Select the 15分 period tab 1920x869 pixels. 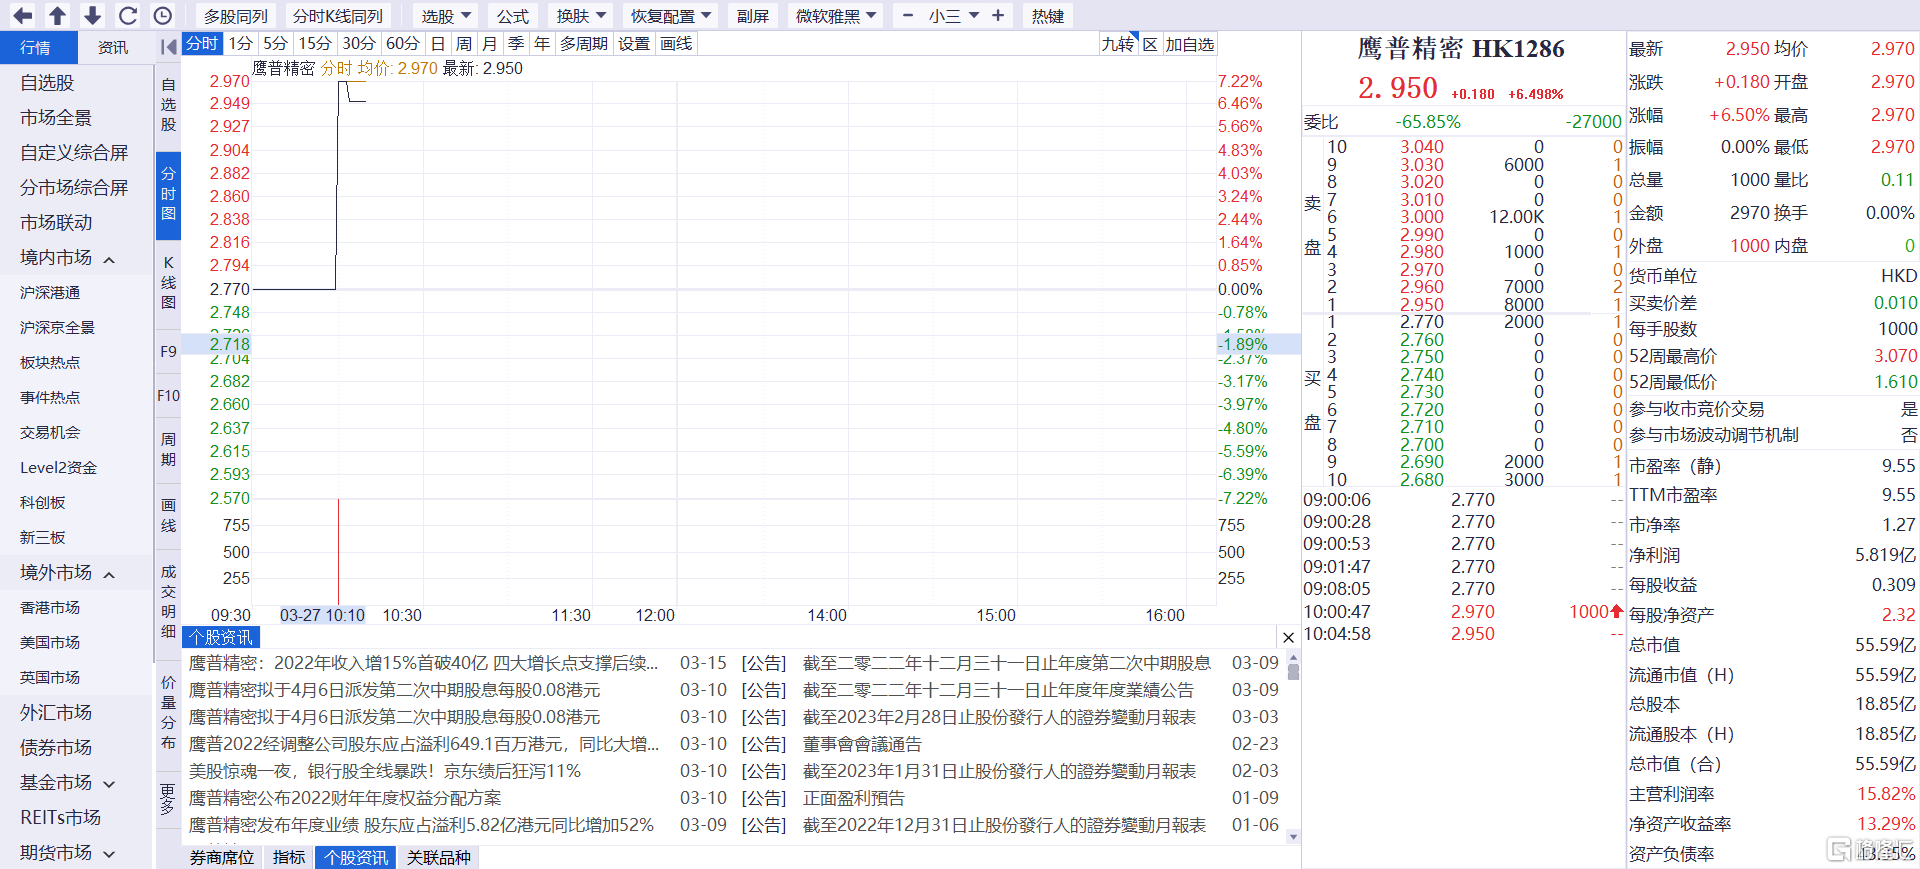pyautogui.click(x=315, y=43)
